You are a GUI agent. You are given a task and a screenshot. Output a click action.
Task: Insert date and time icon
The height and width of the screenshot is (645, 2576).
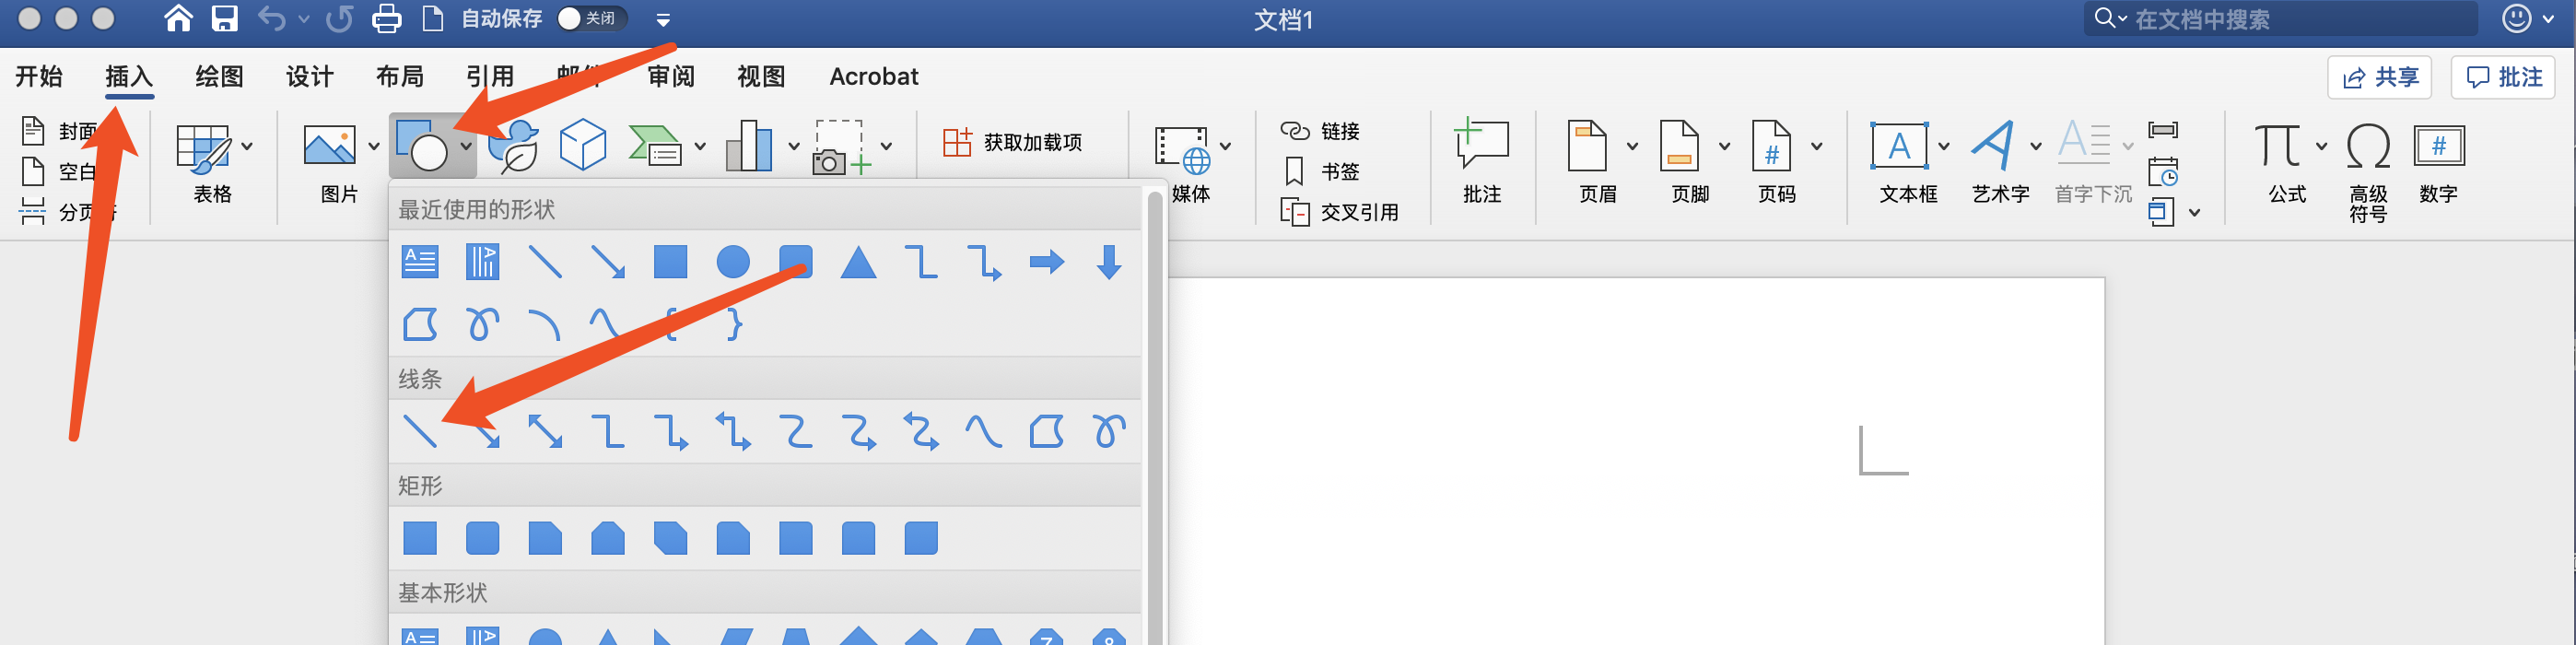(x=2163, y=172)
